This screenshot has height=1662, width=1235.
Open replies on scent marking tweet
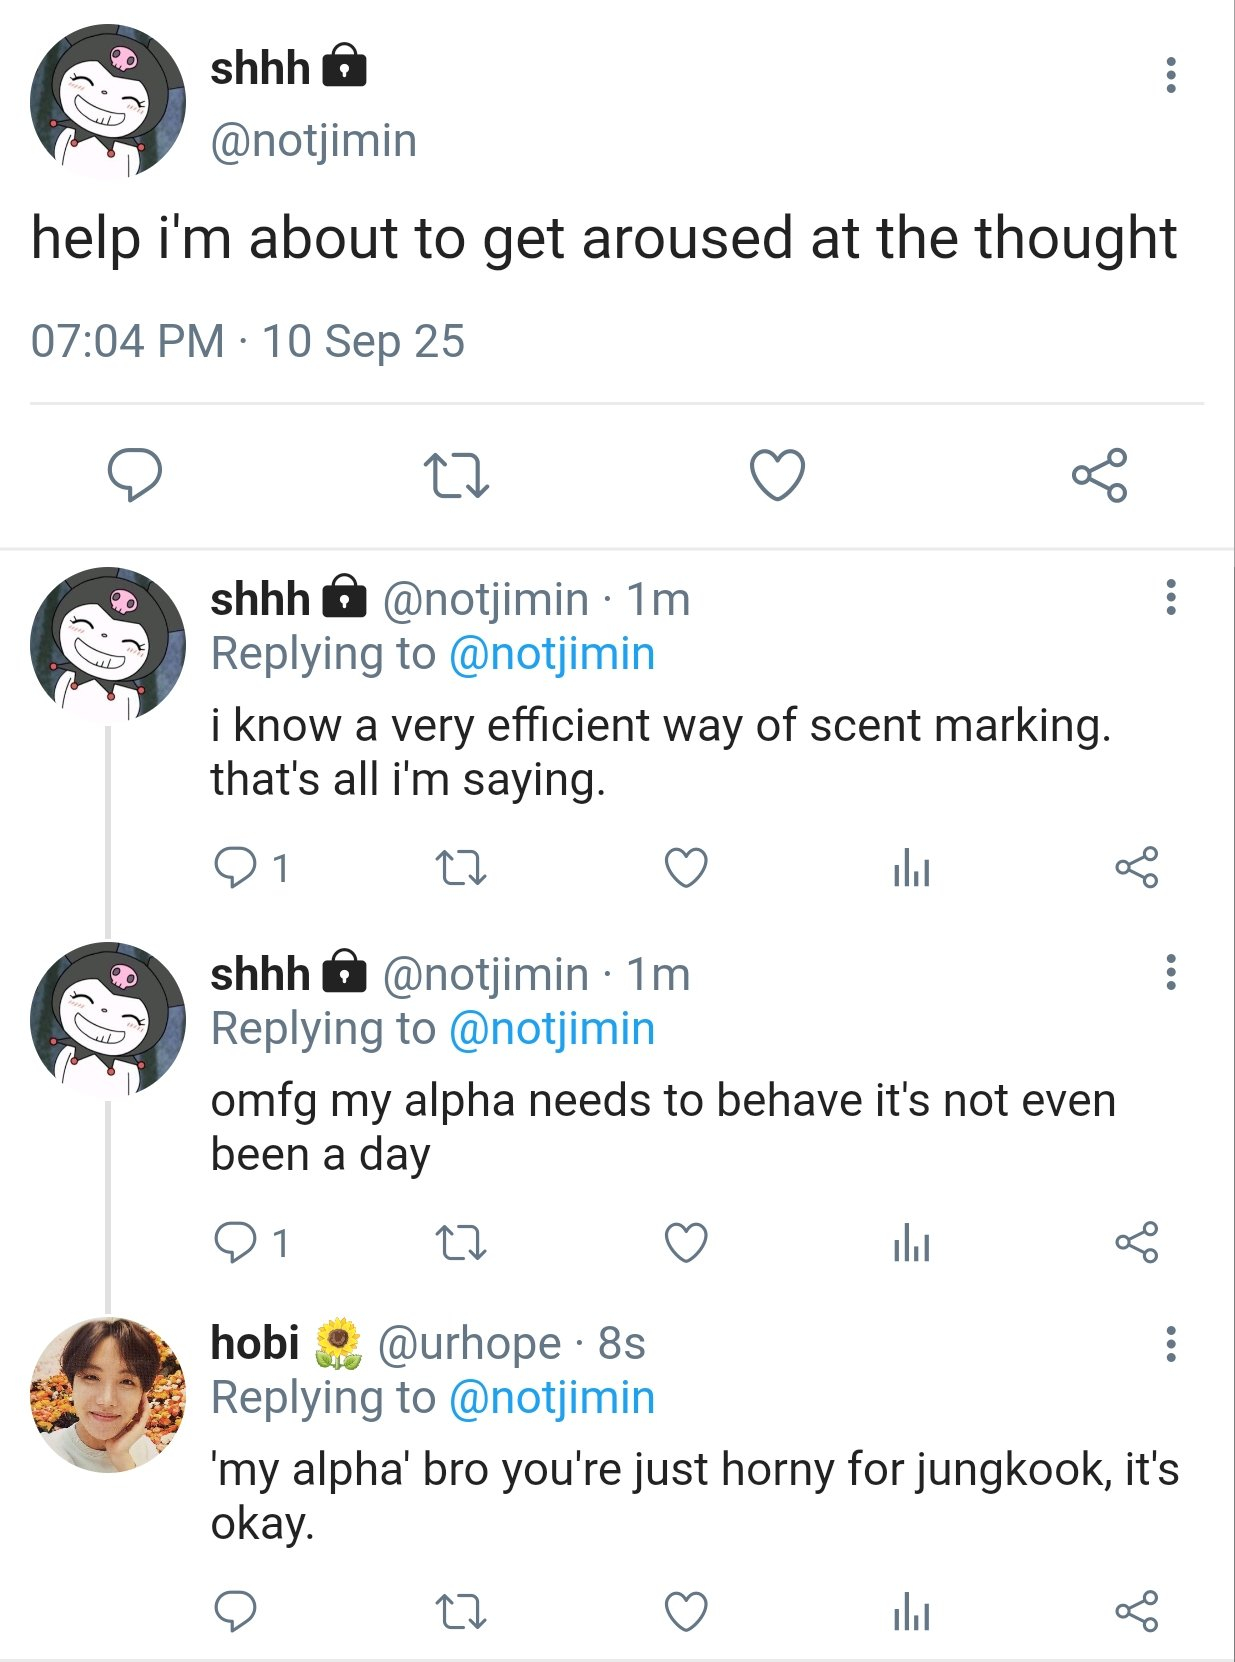coord(236,868)
